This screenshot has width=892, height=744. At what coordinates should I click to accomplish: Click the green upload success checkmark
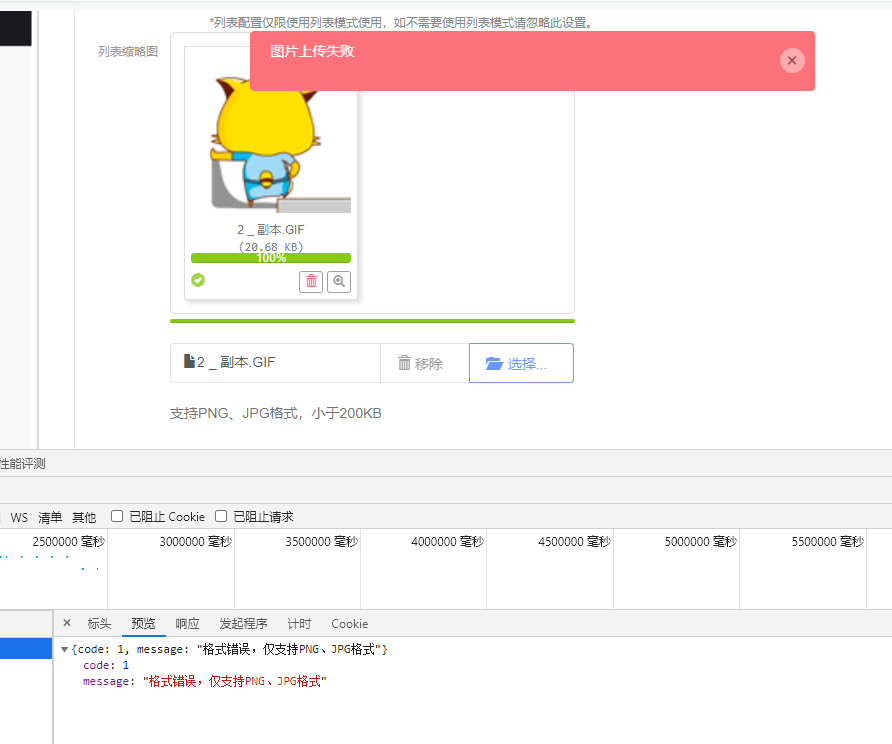point(198,280)
